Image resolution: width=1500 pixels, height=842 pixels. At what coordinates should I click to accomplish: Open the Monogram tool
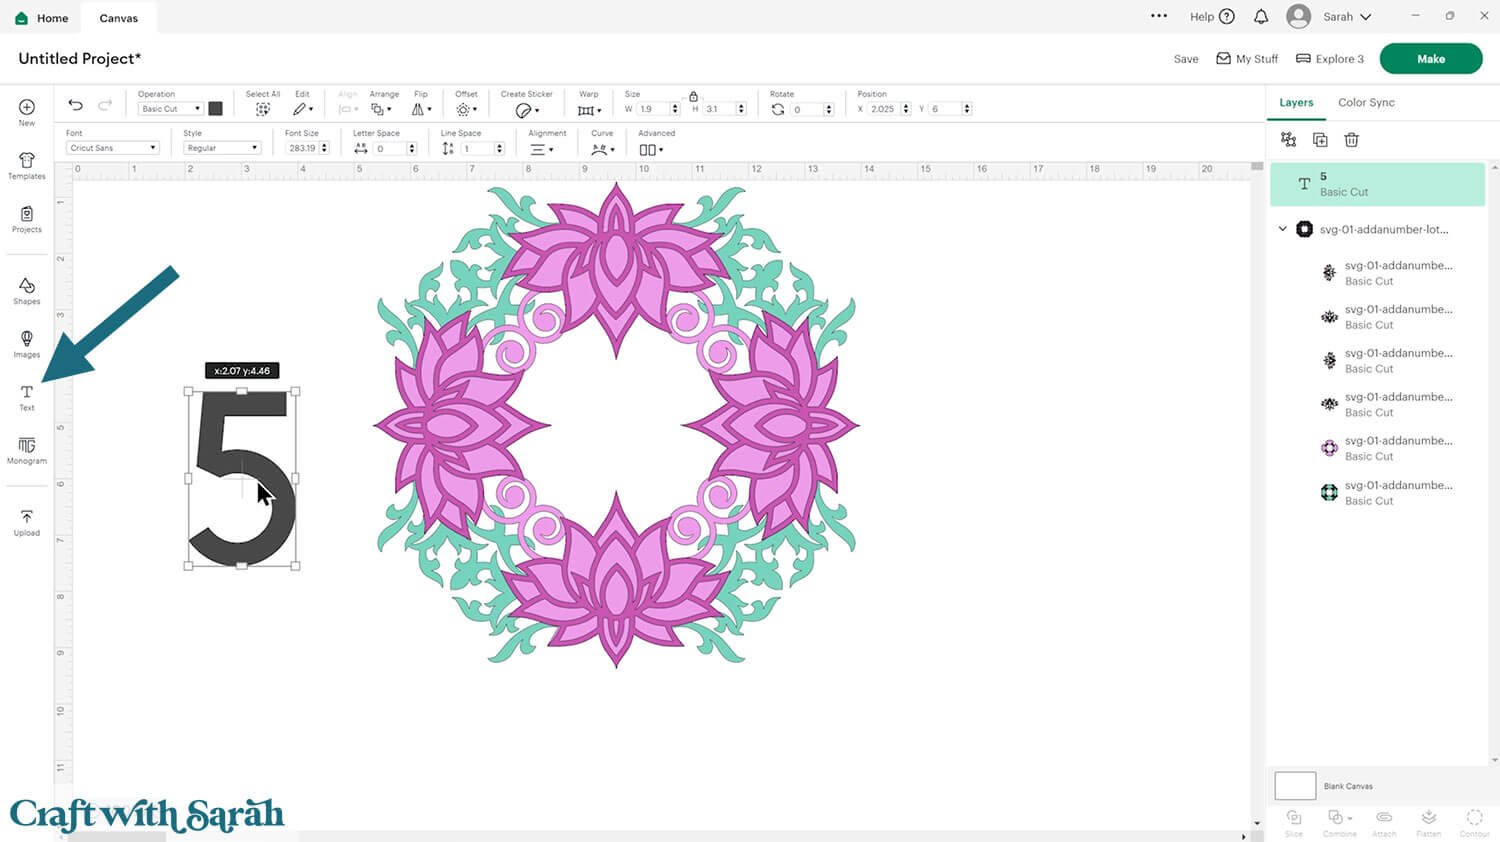pos(27,450)
